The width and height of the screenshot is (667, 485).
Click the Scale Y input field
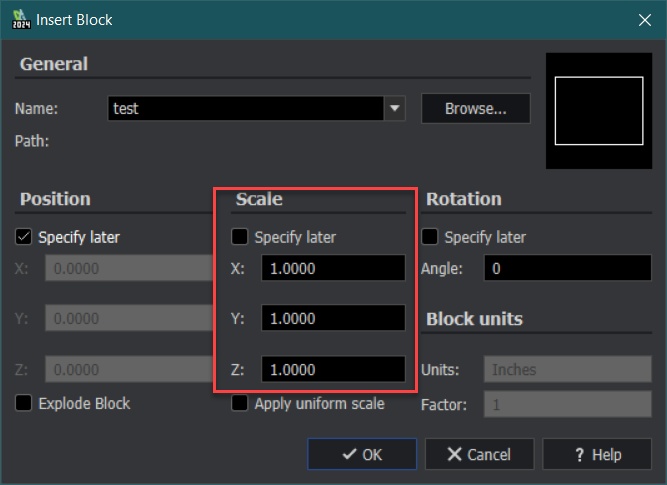pyautogui.click(x=333, y=318)
